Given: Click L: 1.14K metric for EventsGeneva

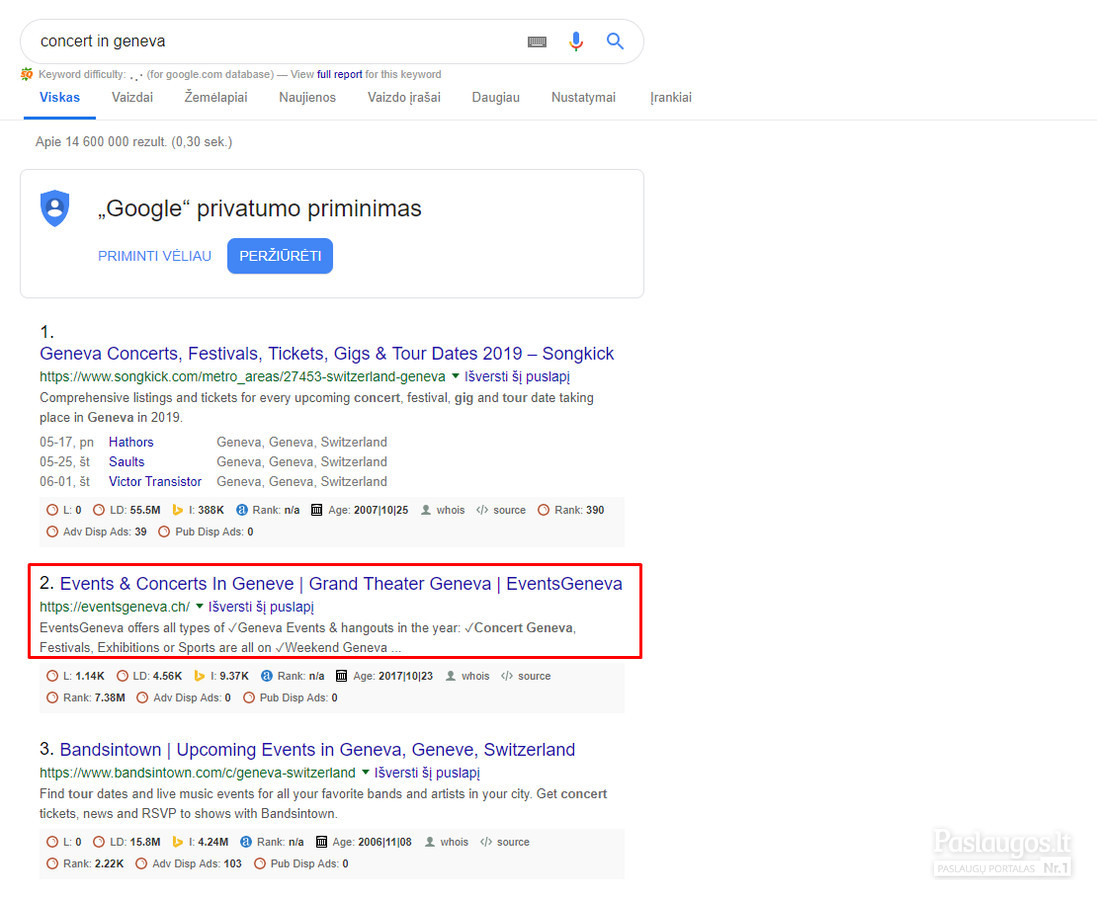Looking at the screenshot, I should [x=76, y=676].
